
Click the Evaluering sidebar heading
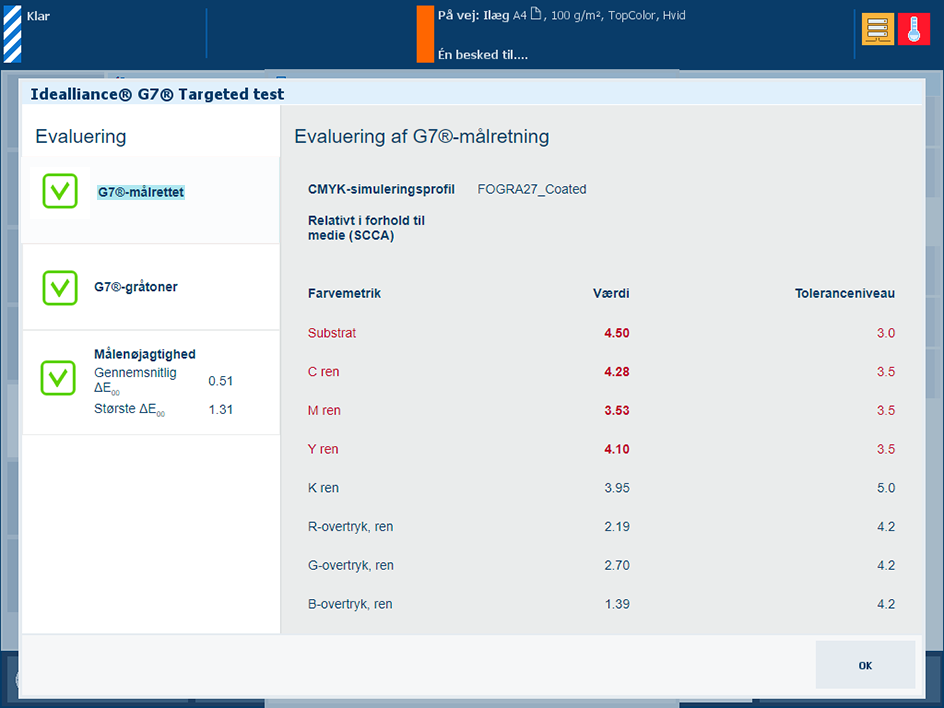pyautogui.click(x=81, y=137)
